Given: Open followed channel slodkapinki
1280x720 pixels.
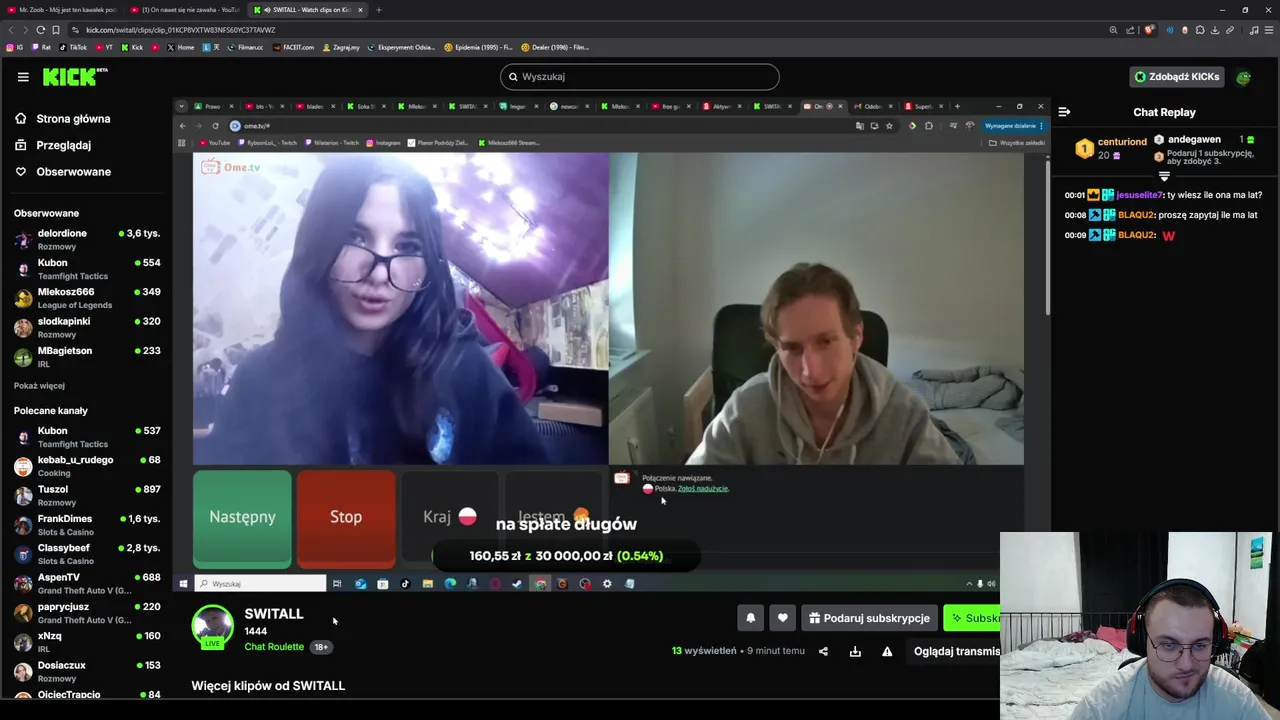Looking at the screenshot, I should pos(87,327).
